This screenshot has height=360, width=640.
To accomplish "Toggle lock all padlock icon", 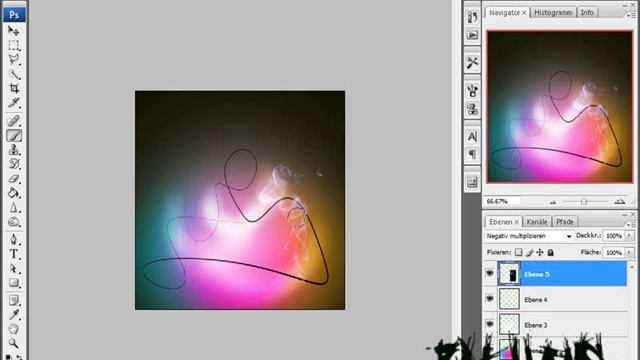I will click(x=551, y=252).
